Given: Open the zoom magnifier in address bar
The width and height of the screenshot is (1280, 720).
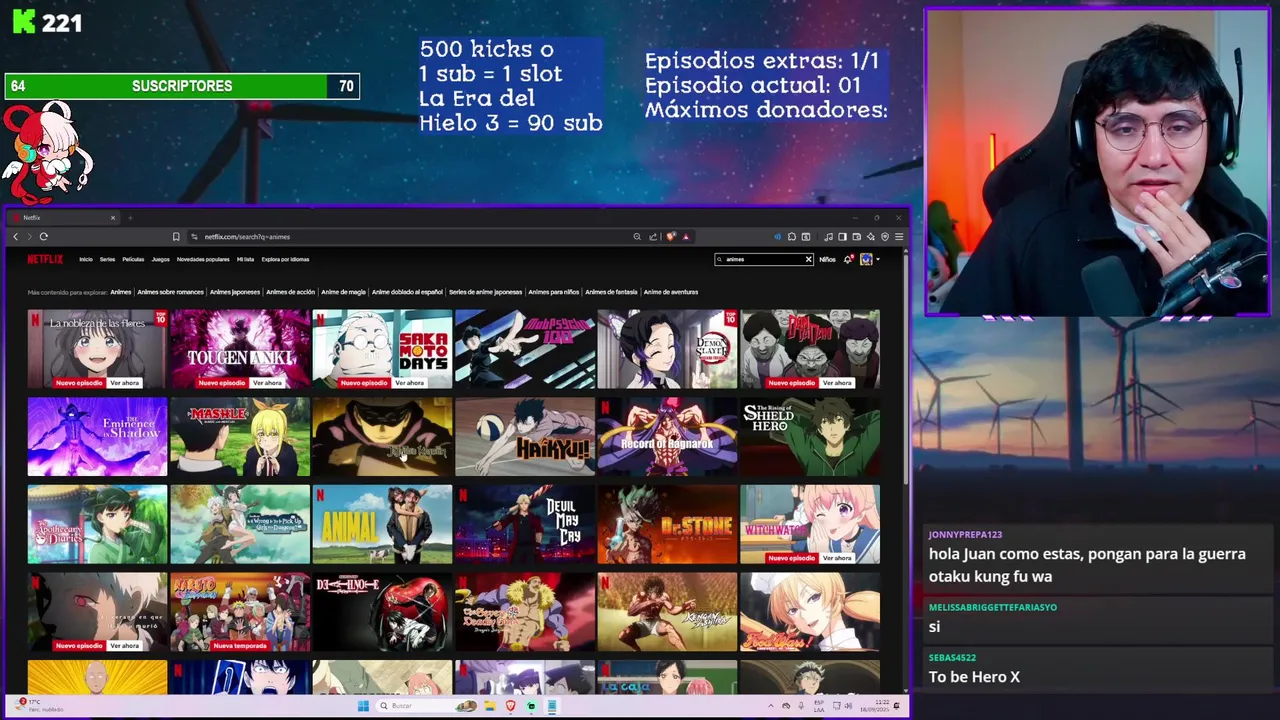Looking at the screenshot, I should point(637,237).
